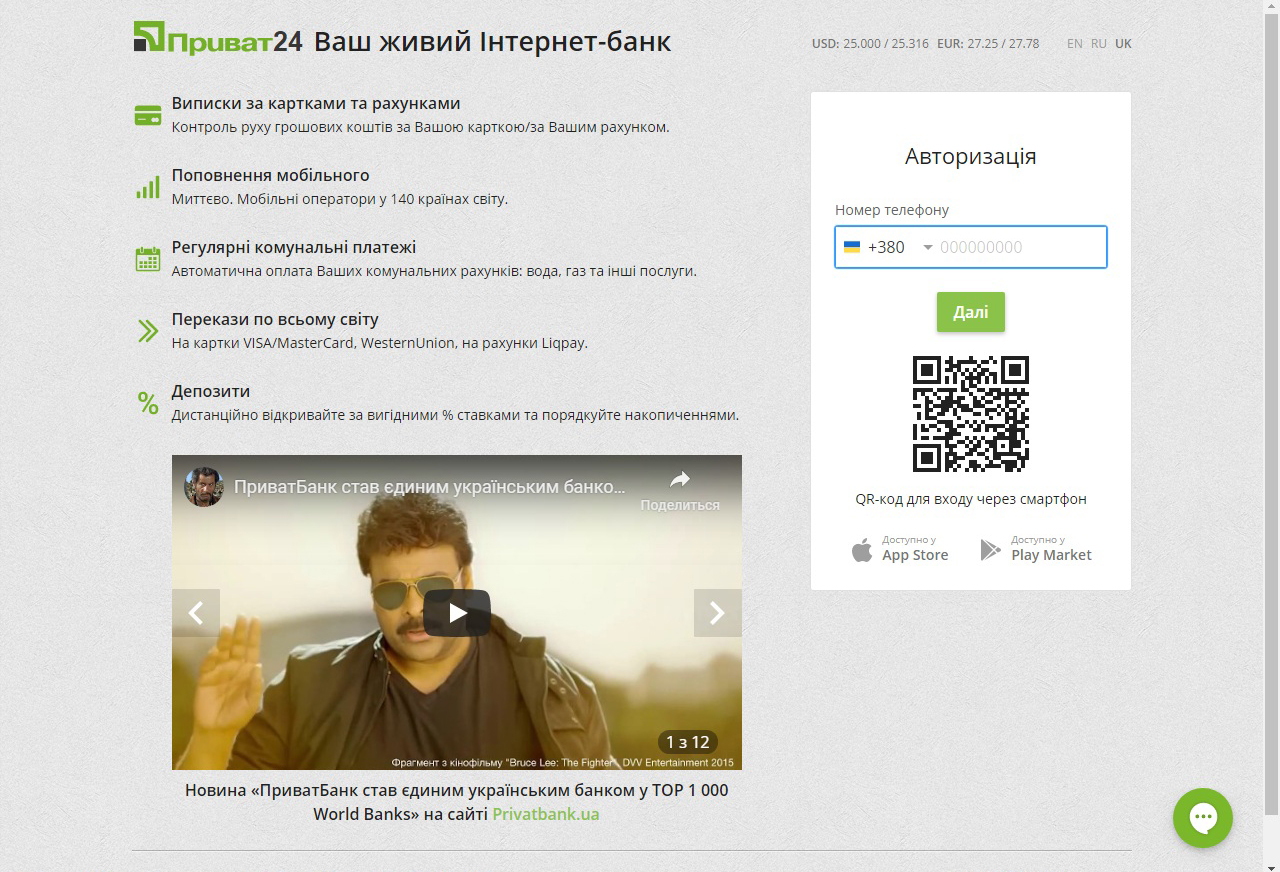Focus the phone number input field
Screen dimensions: 1280x872
(x=1020, y=247)
